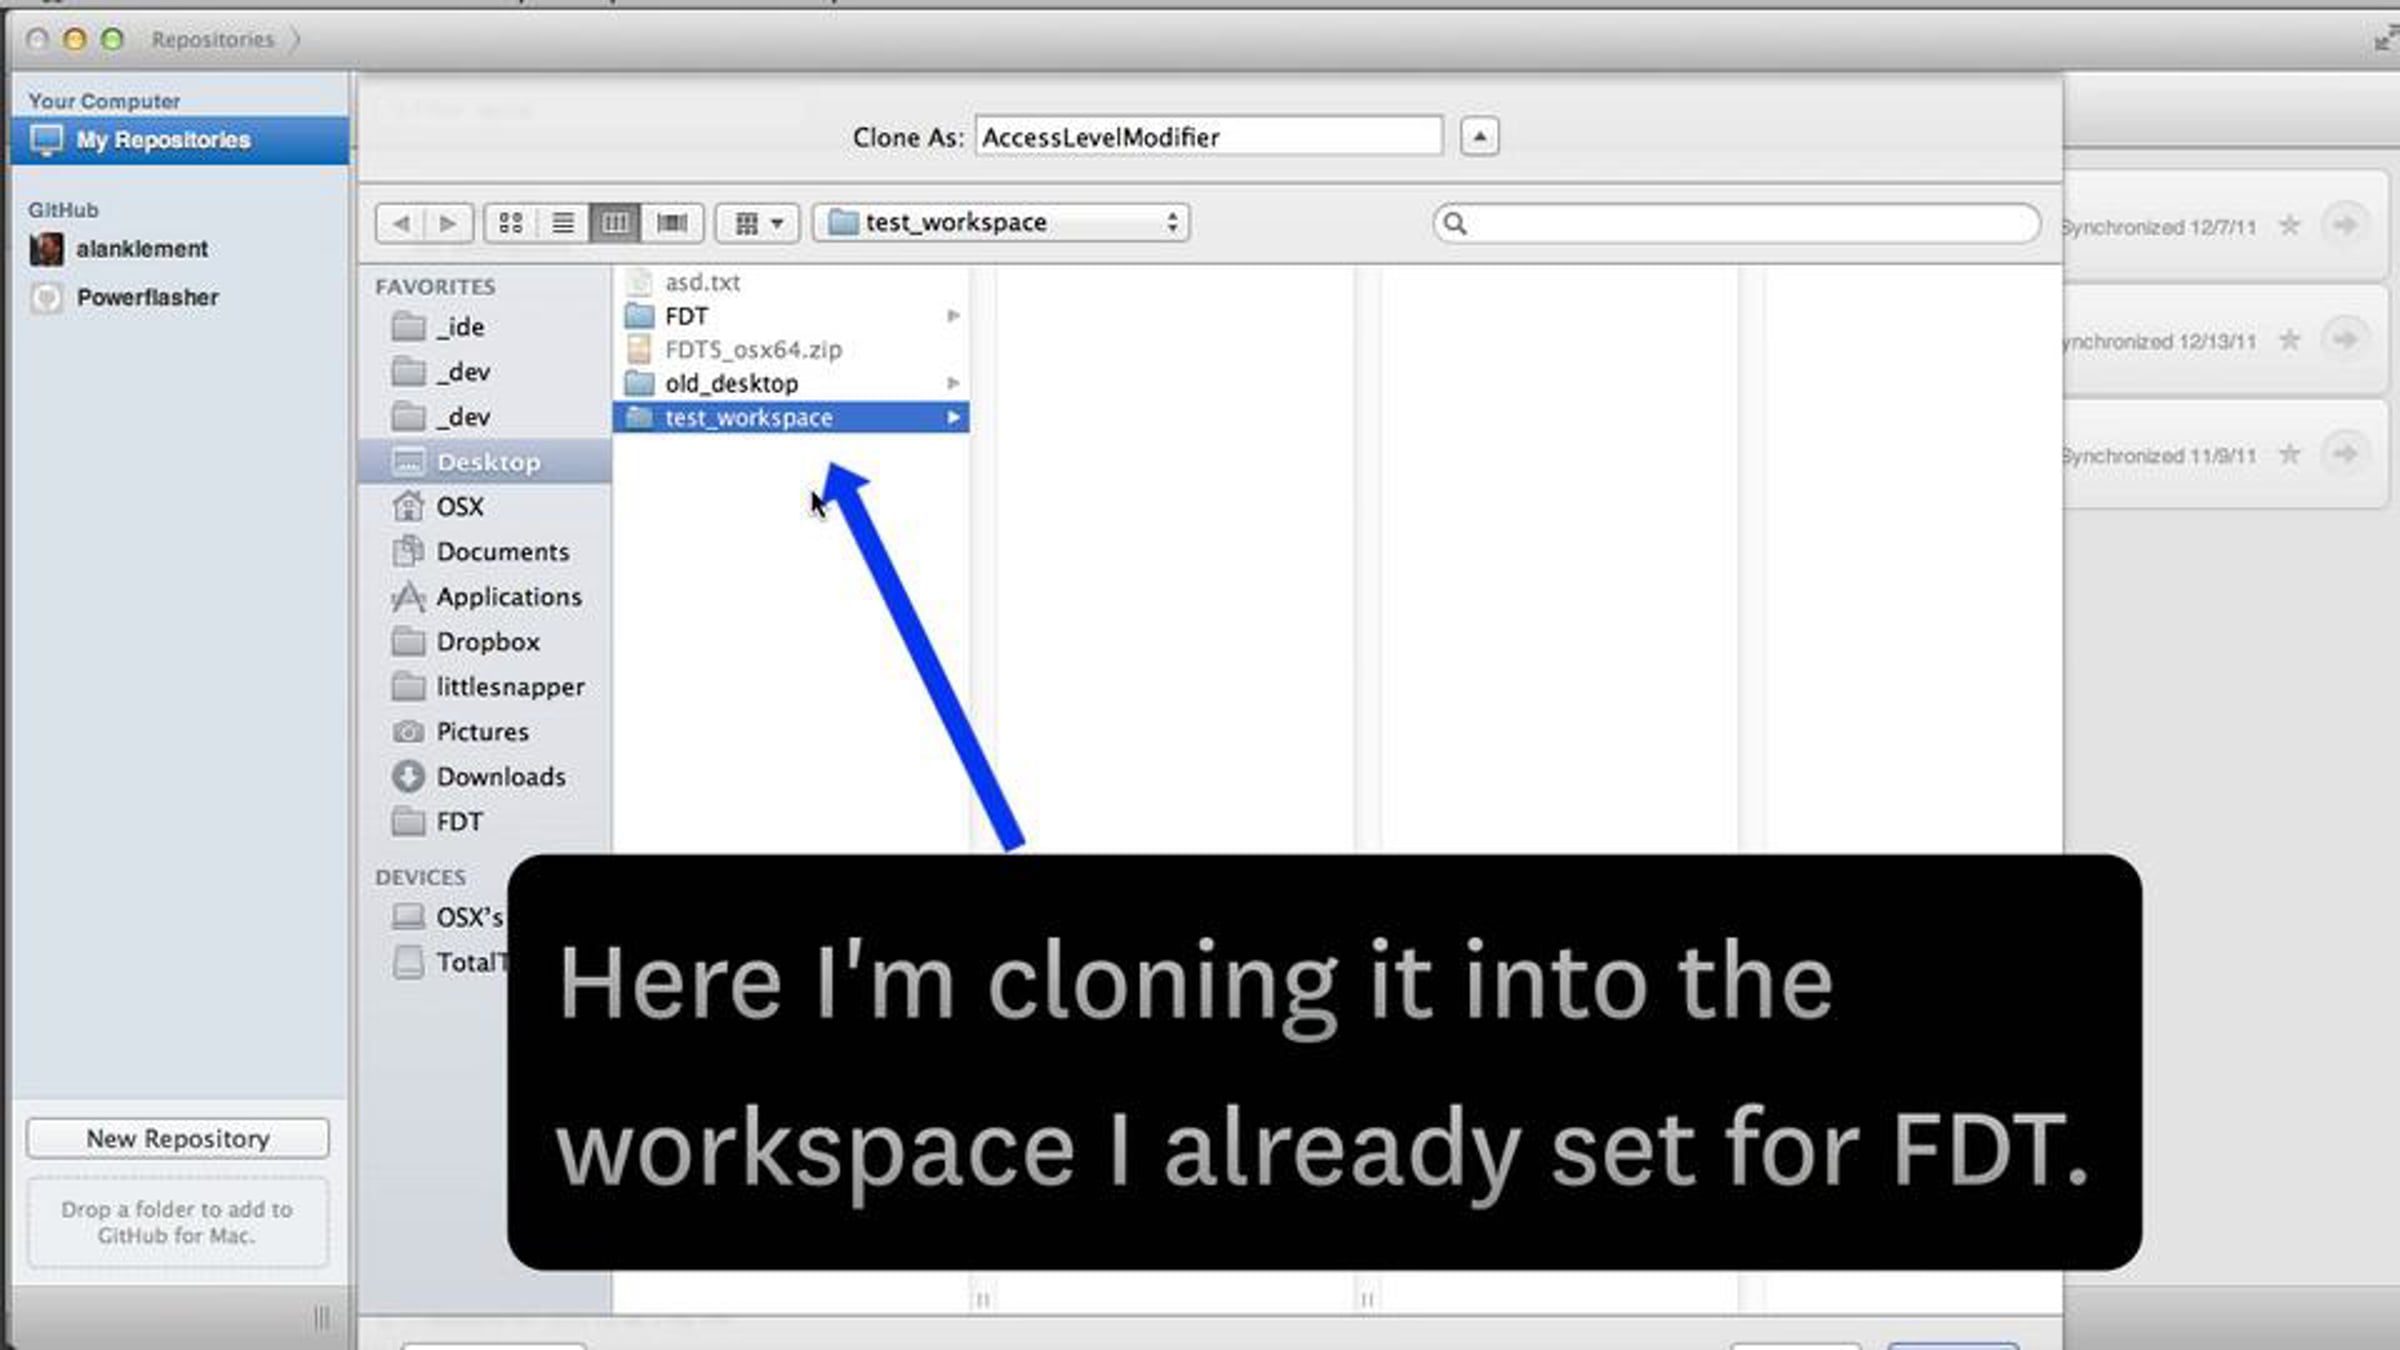Open the item arrangement dropdown
Image resolution: width=2400 pixels, height=1350 pixels.
point(758,222)
